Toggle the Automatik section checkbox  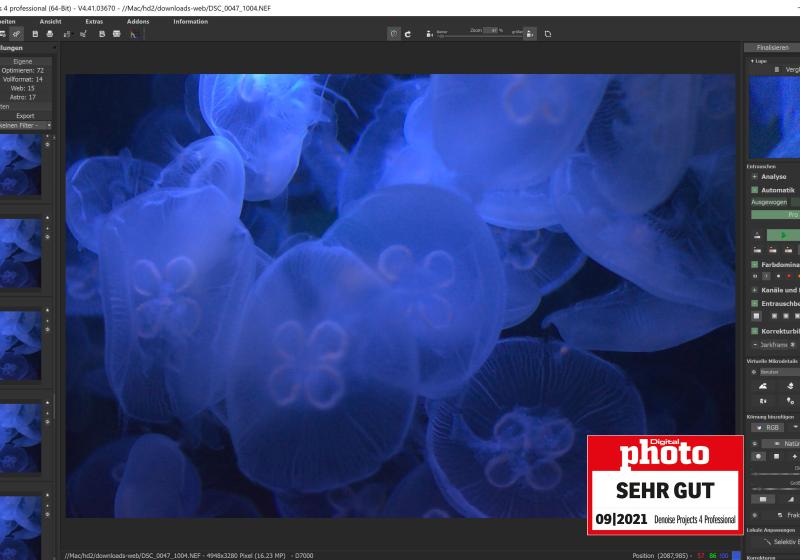point(755,190)
